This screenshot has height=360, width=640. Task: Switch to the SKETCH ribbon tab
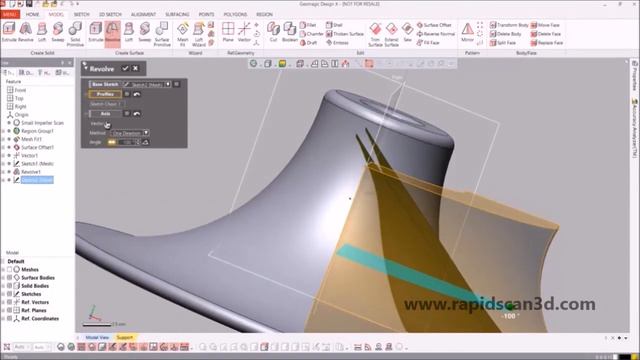pyautogui.click(x=82, y=14)
